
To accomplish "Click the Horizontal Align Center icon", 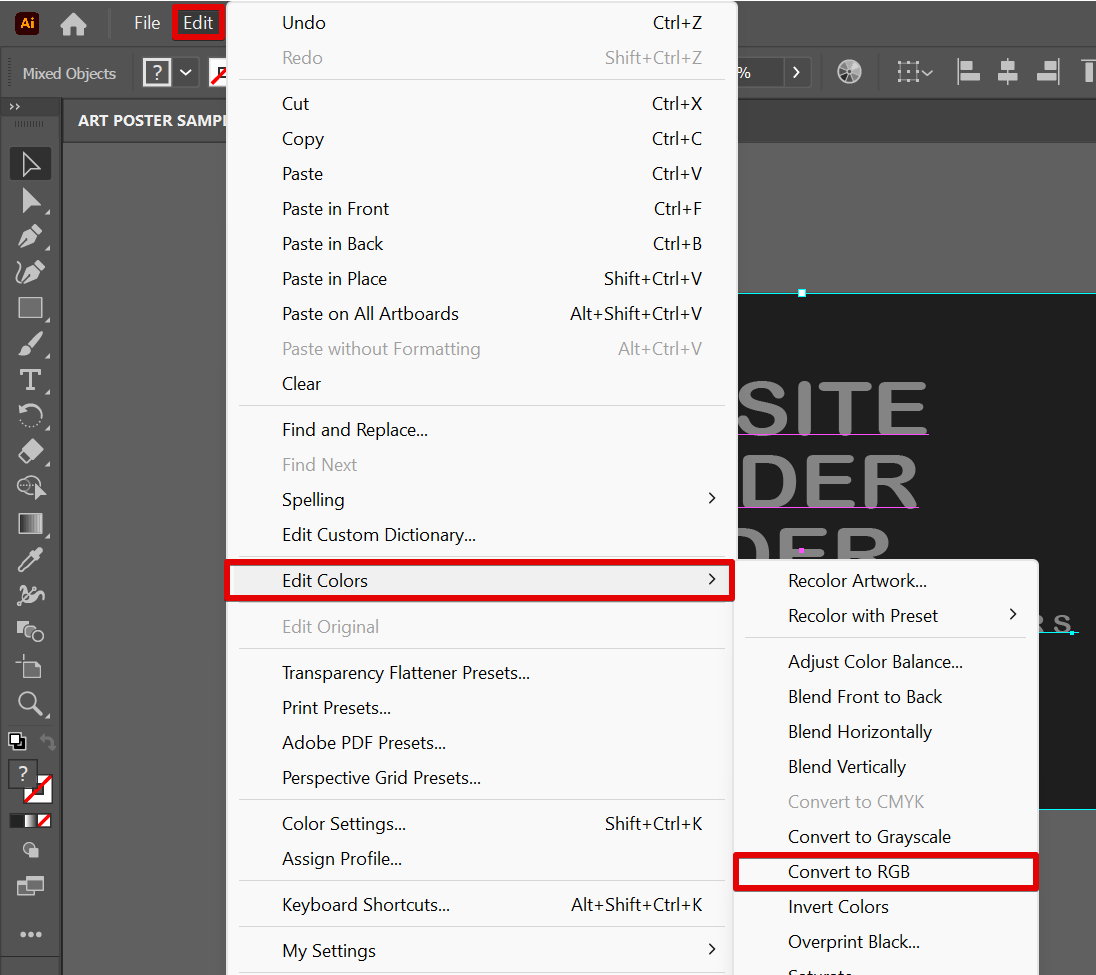I will (x=1007, y=72).
